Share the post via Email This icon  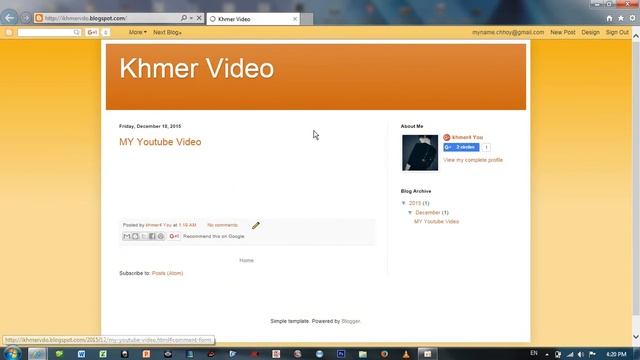point(127,236)
